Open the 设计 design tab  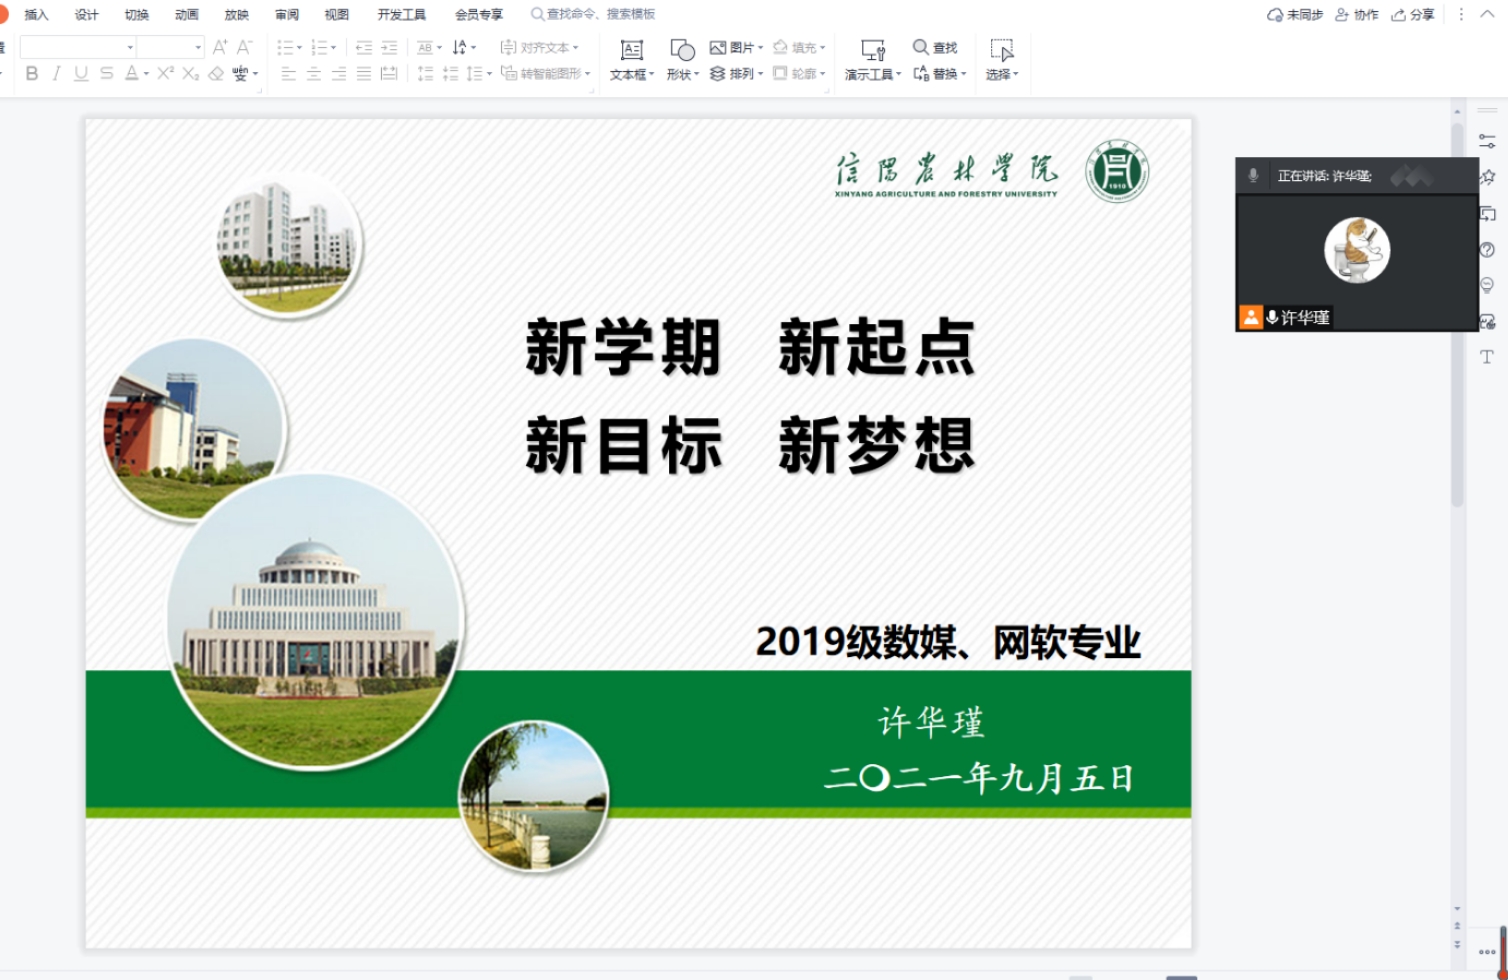87,14
